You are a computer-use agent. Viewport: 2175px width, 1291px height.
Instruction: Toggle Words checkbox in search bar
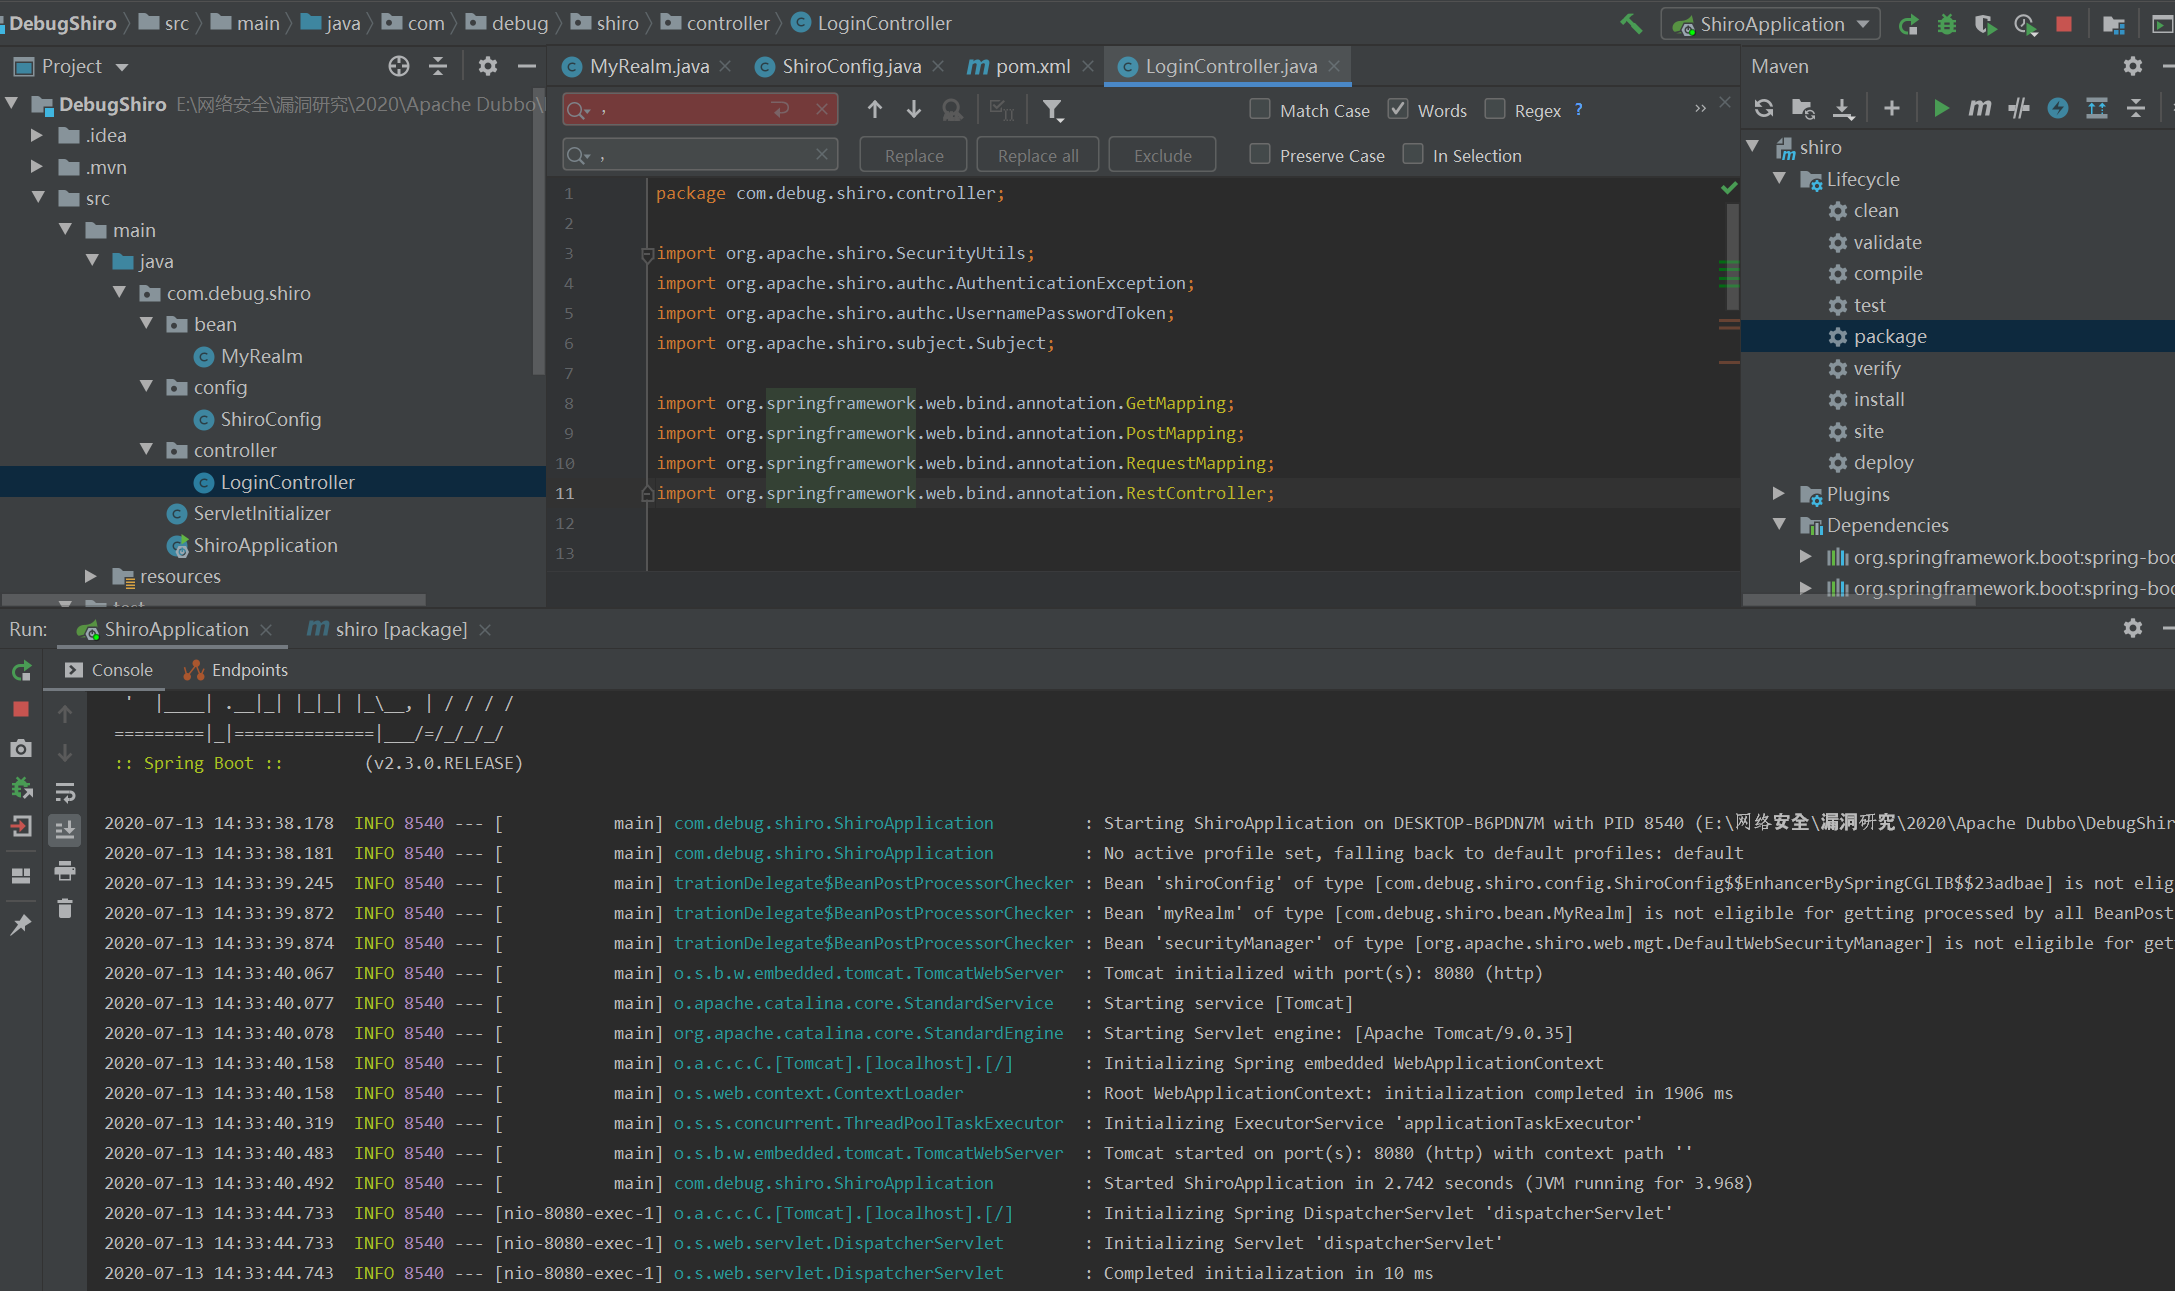click(1396, 111)
